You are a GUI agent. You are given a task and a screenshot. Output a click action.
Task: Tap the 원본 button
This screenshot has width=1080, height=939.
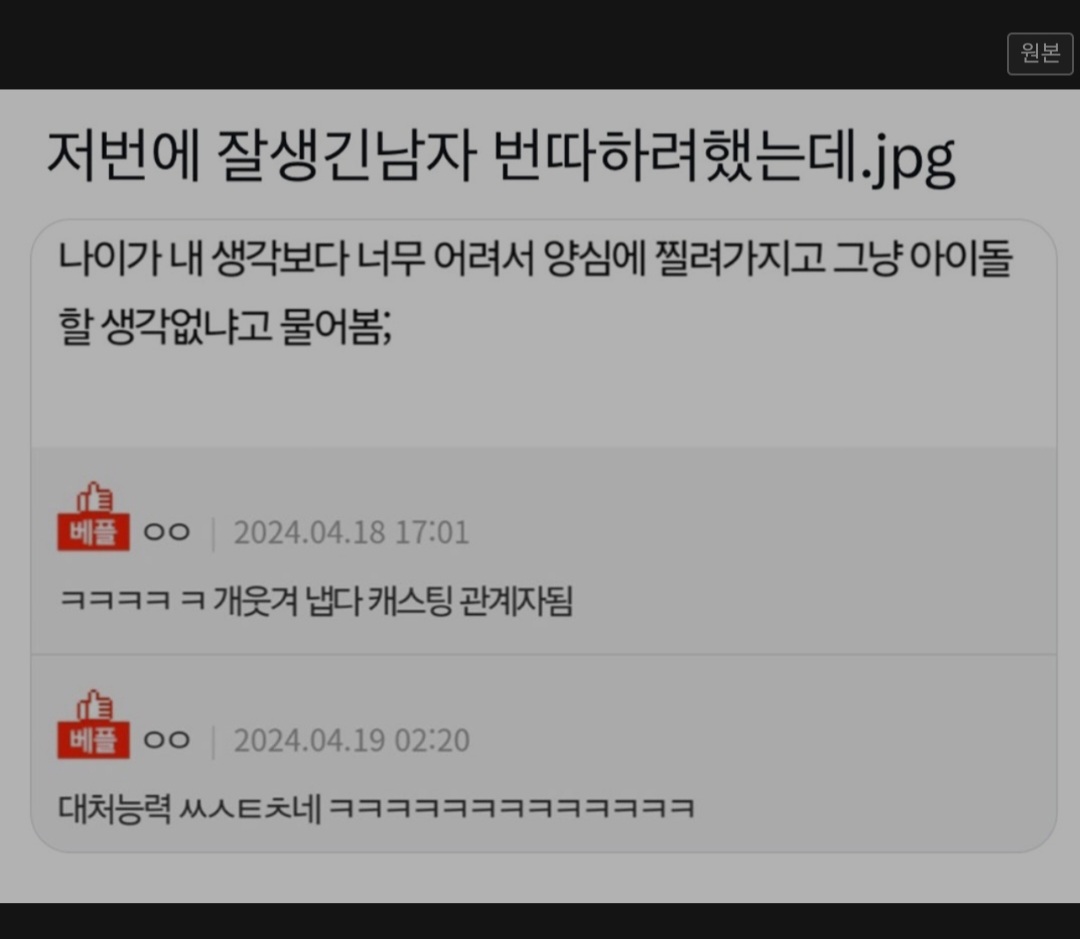(x=1039, y=53)
